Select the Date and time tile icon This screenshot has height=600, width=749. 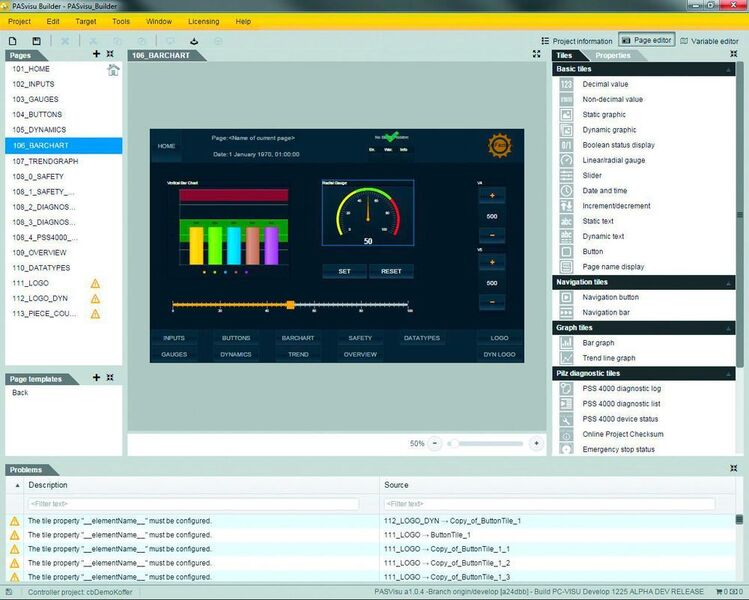(x=566, y=191)
